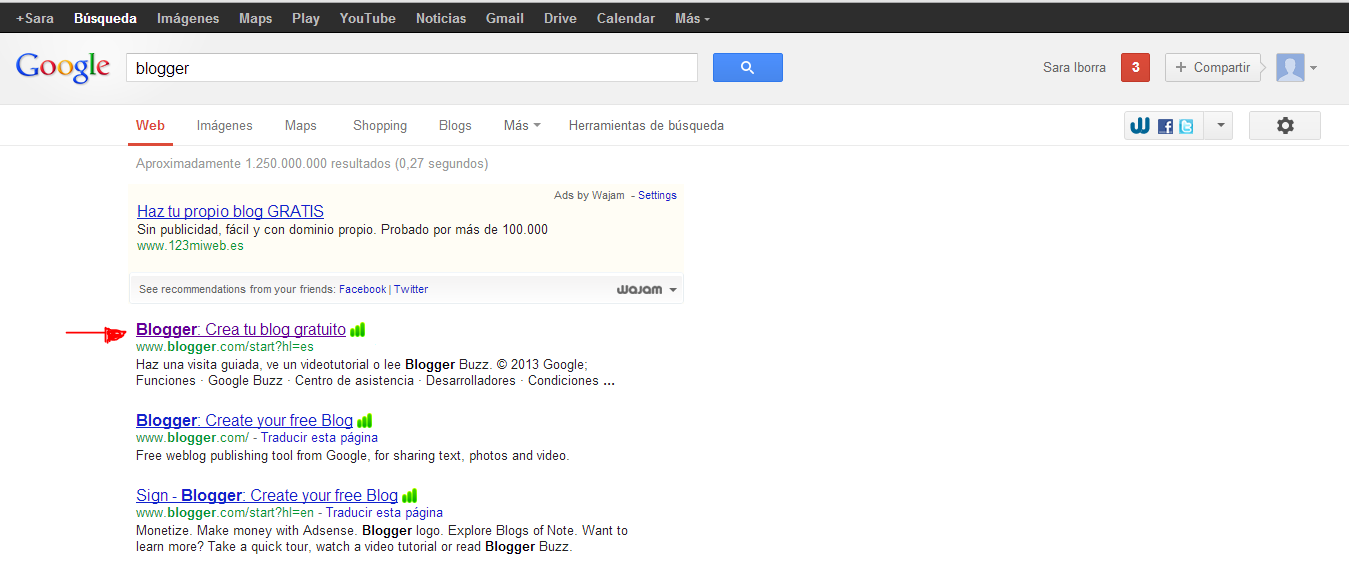This screenshot has height=567, width=1349.
Task: Click the Compartir share button
Action: click(x=1212, y=68)
